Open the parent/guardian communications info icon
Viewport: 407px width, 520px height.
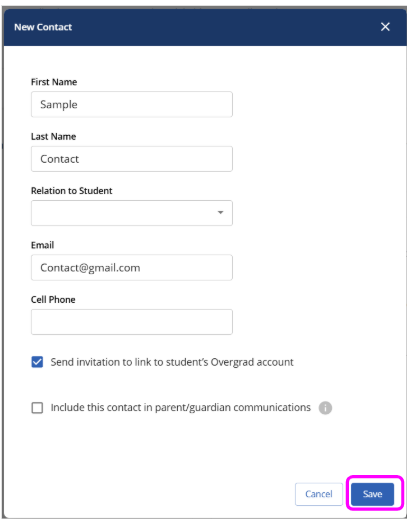pyautogui.click(x=325, y=408)
